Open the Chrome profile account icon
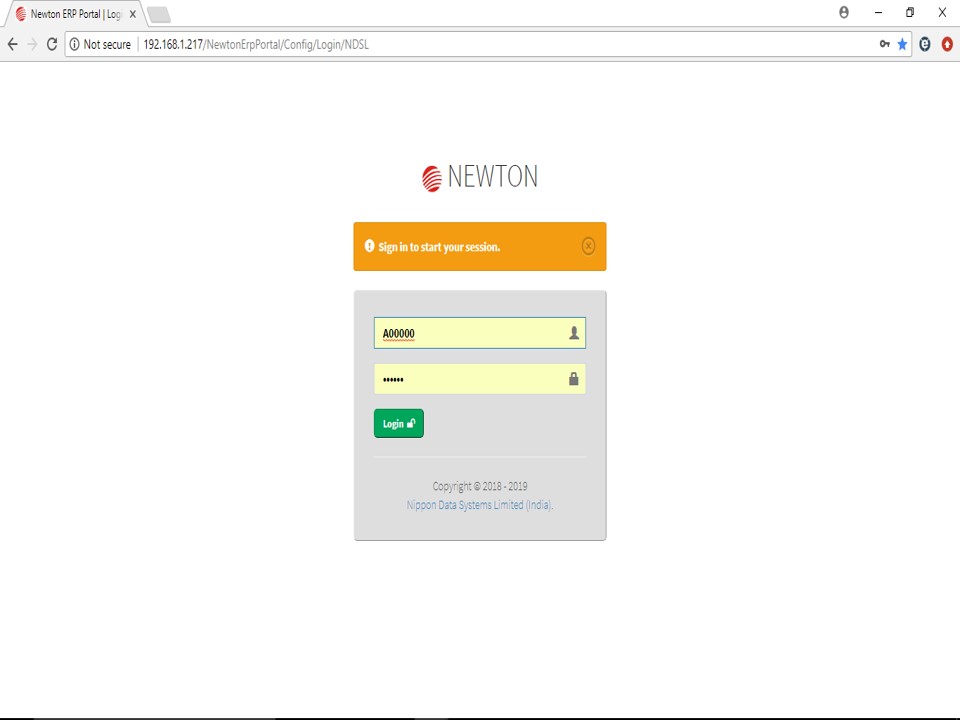The height and width of the screenshot is (720, 960). (x=844, y=12)
